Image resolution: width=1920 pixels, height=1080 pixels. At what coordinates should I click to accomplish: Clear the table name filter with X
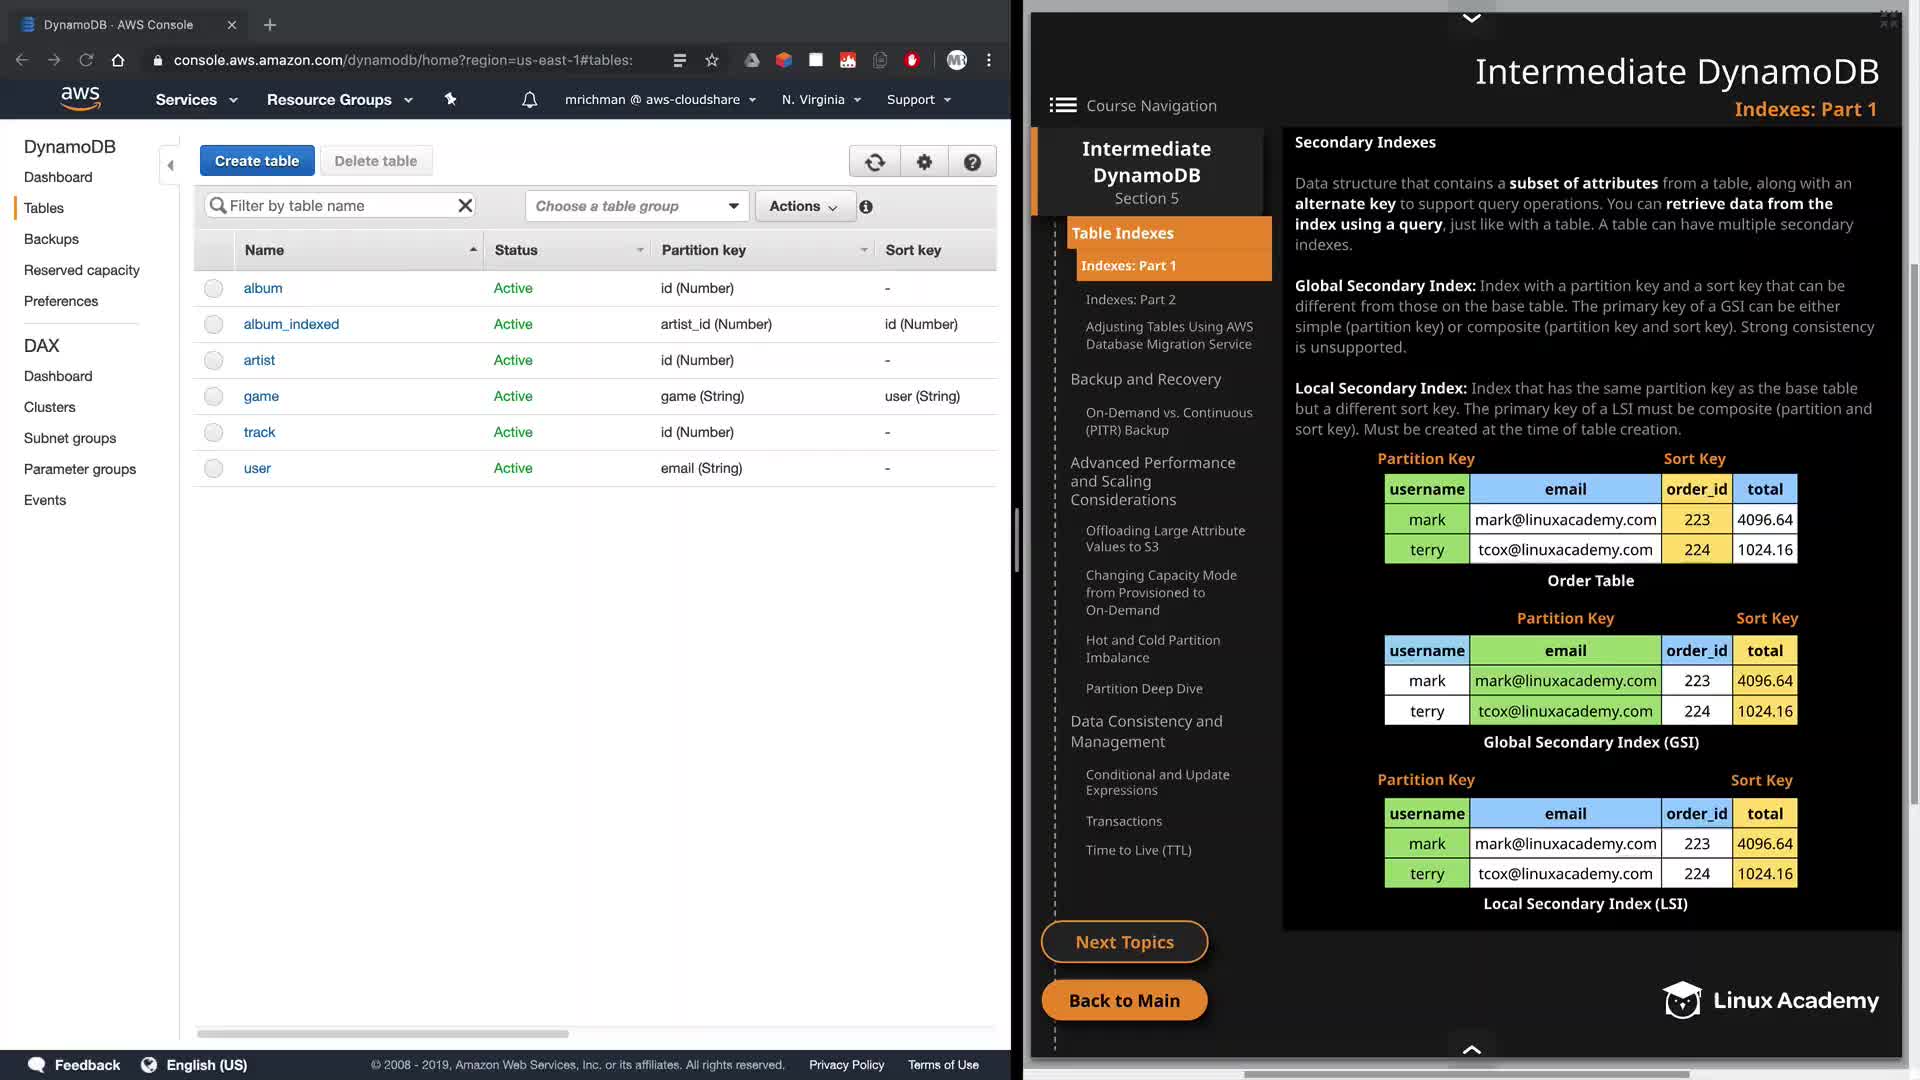point(465,206)
